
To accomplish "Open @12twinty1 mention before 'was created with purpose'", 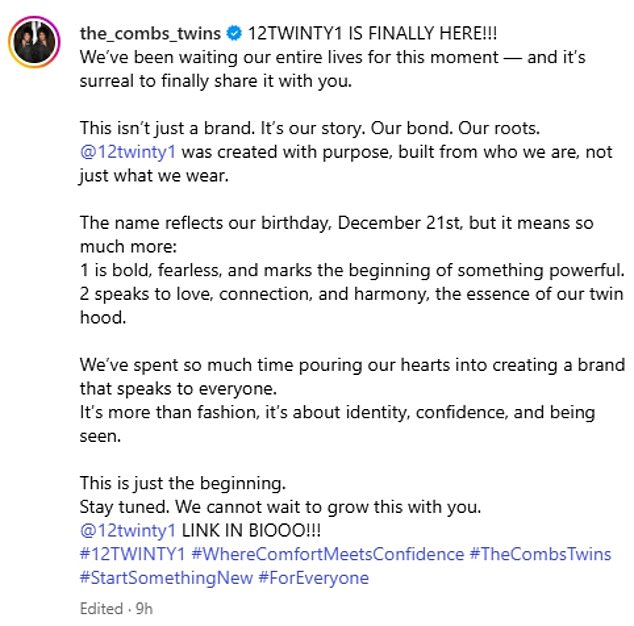I will 128,152.
